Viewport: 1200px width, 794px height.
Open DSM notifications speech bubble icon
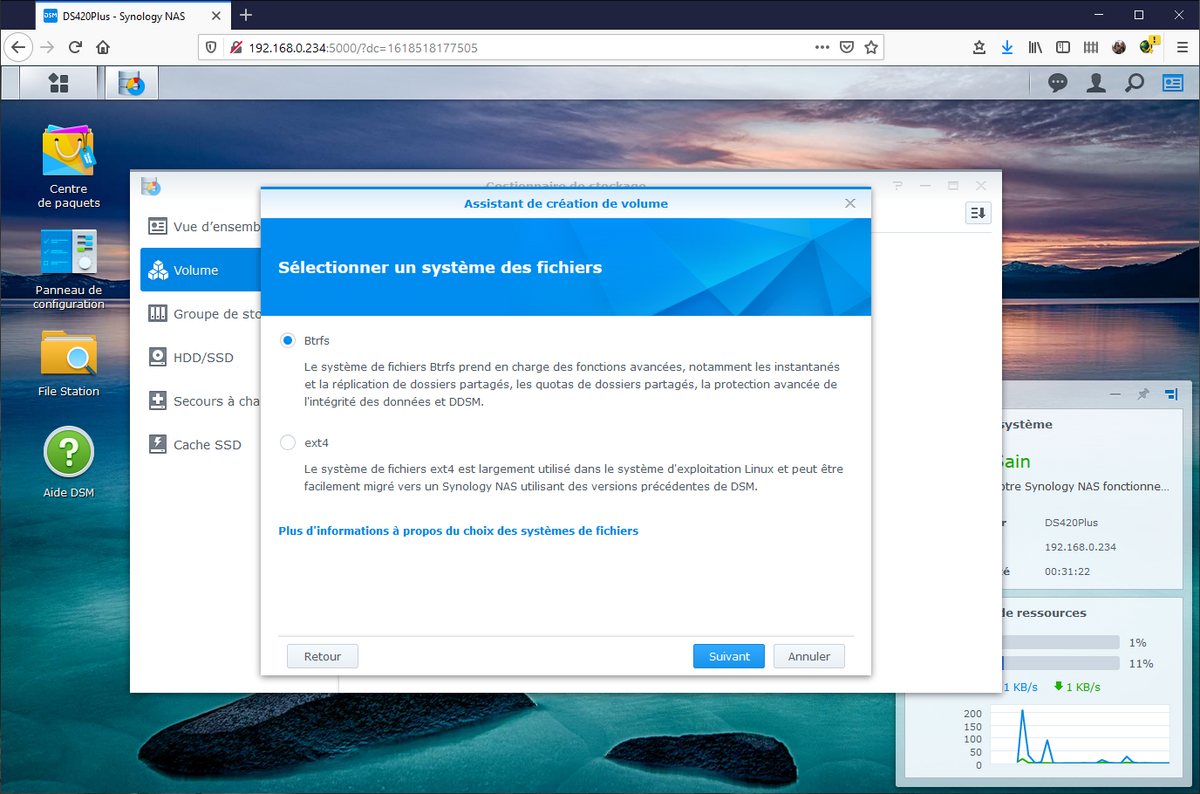coord(1057,83)
